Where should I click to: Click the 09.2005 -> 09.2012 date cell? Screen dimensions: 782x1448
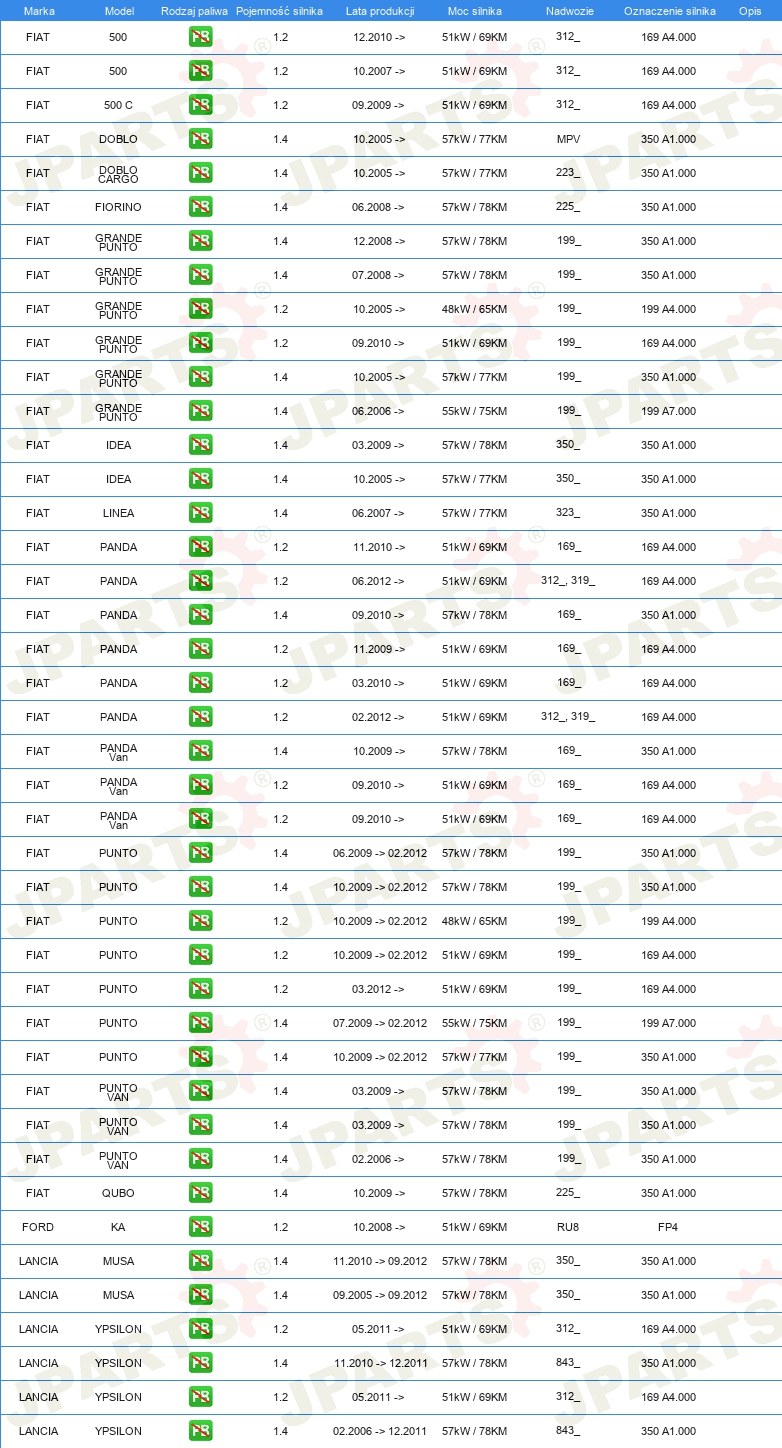click(380, 1295)
